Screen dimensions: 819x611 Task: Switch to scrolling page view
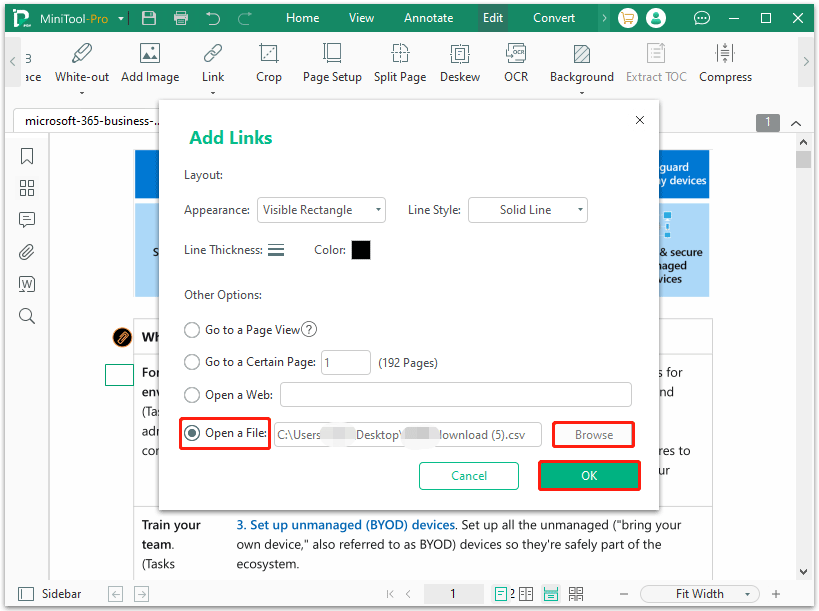click(x=551, y=594)
